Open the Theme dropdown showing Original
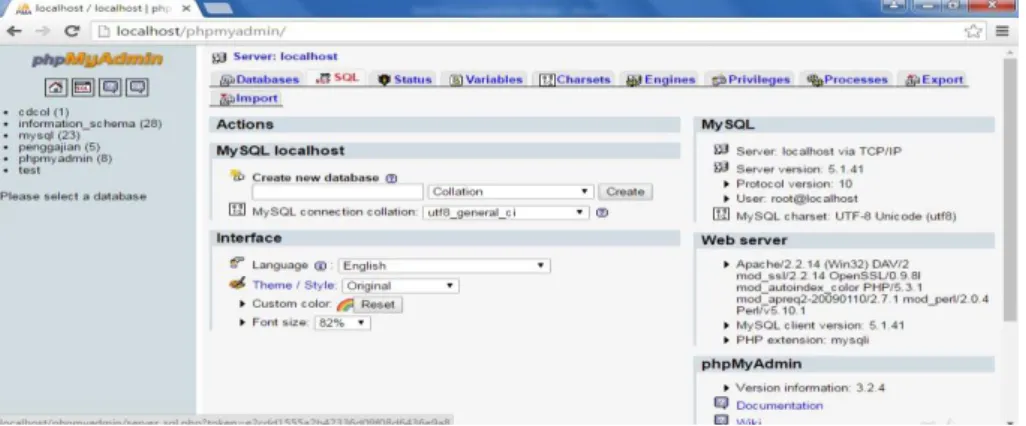The height and width of the screenshot is (426, 1026). click(x=400, y=286)
